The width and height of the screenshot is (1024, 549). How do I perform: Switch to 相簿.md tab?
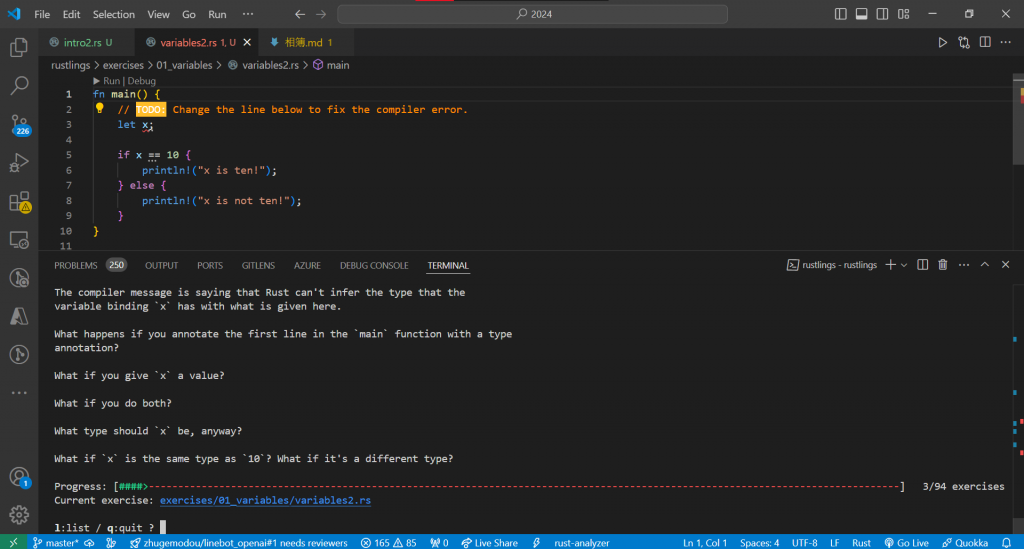tap(308, 42)
